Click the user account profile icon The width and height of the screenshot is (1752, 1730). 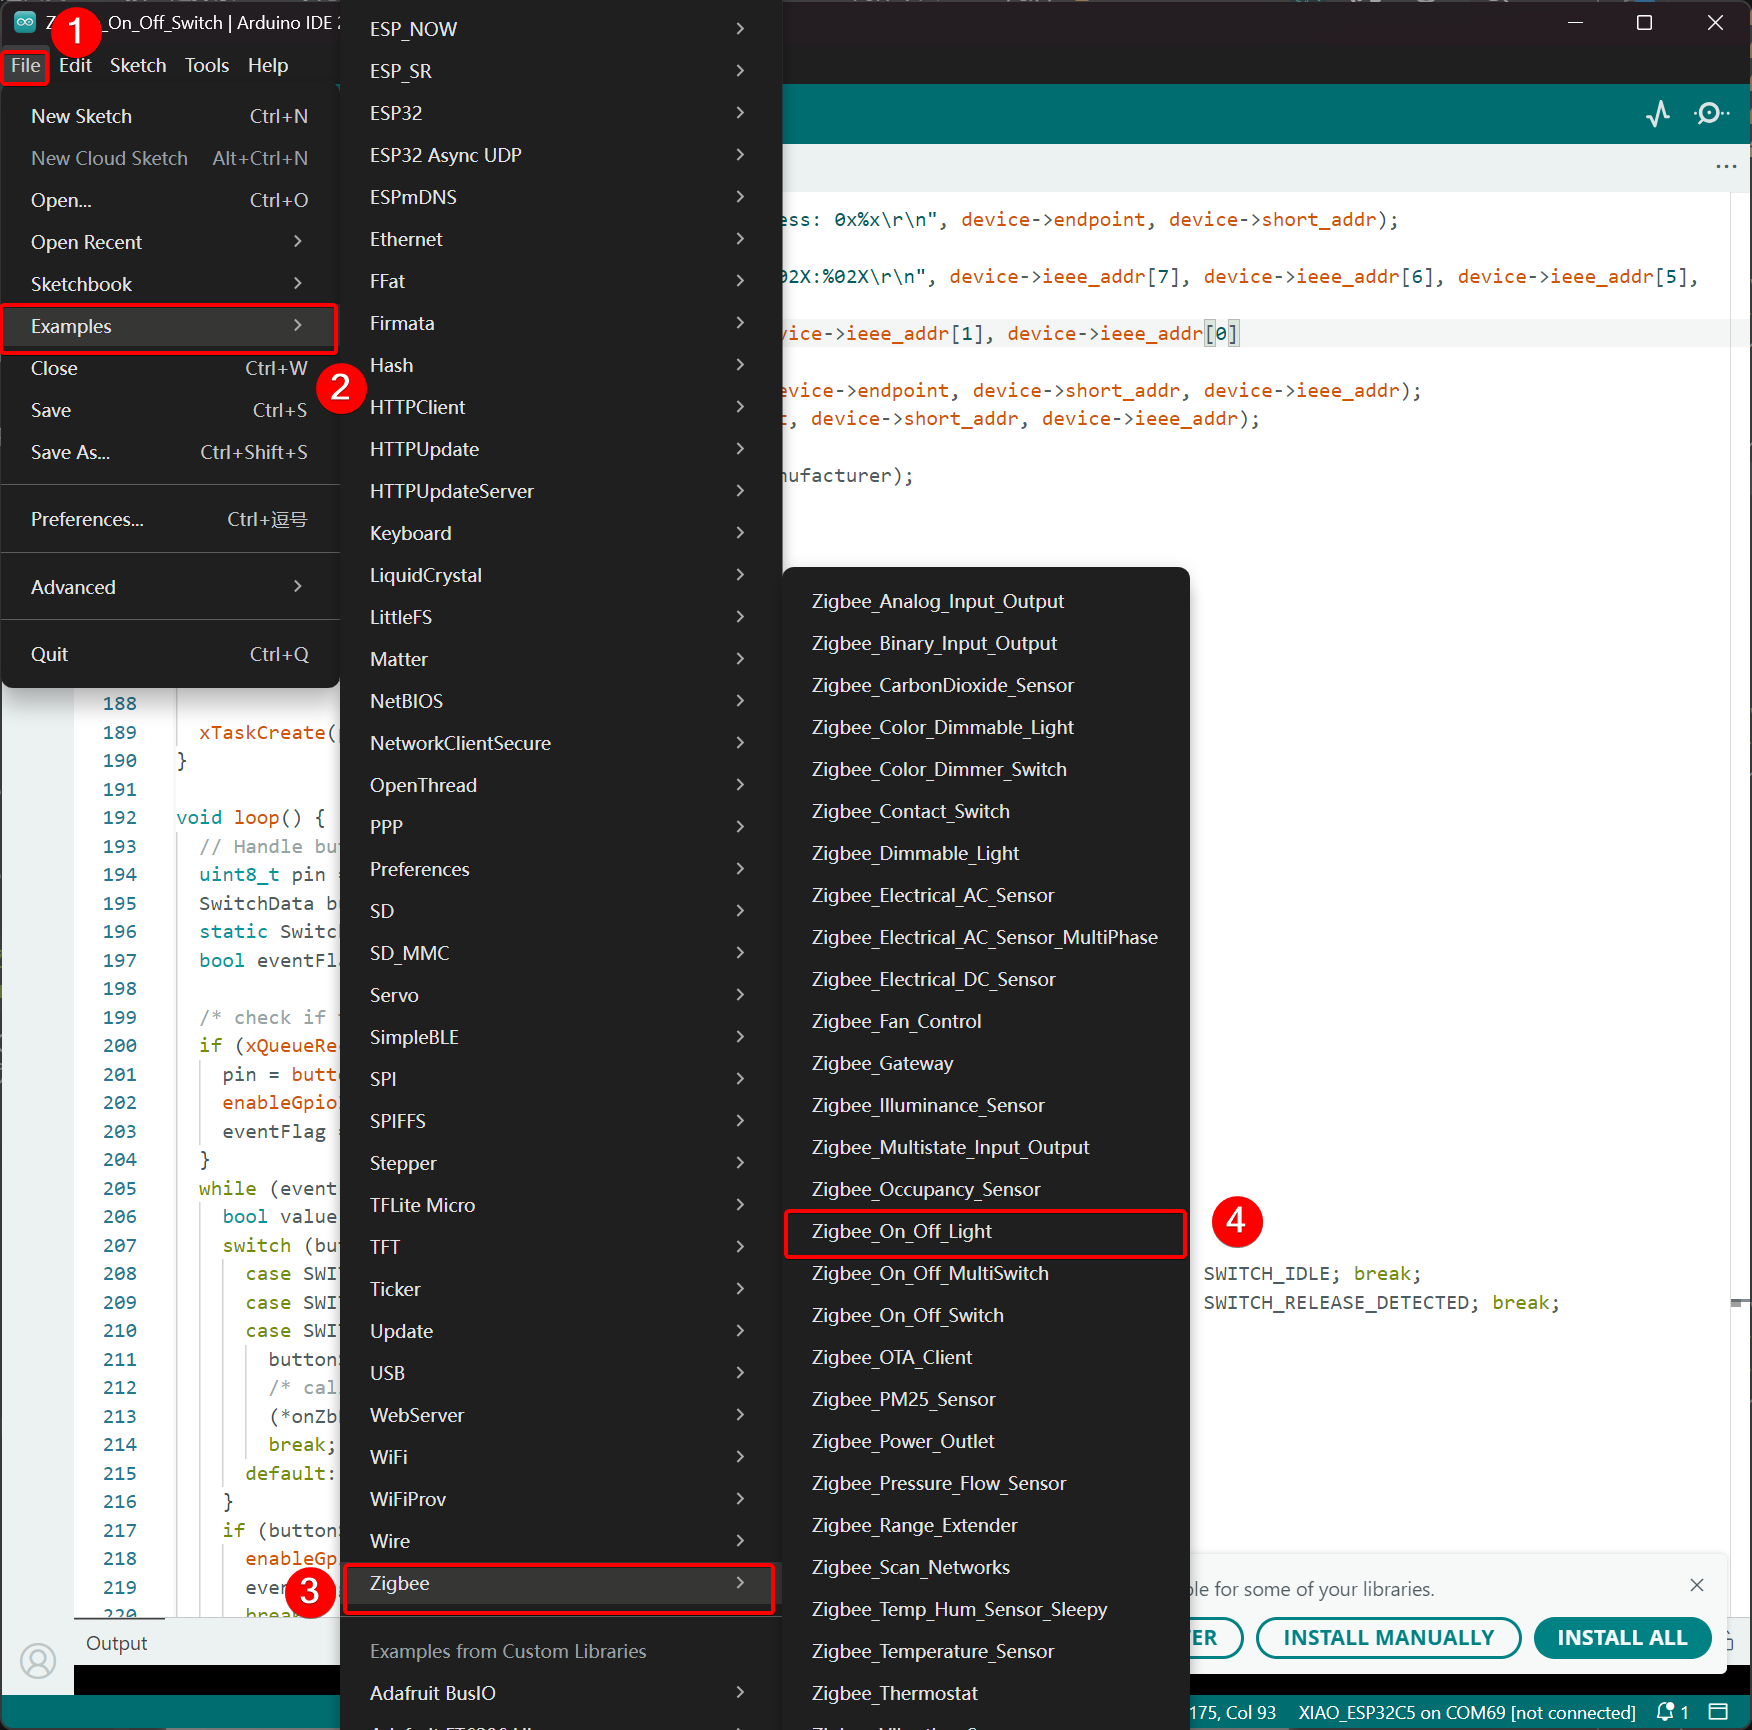[x=38, y=1661]
